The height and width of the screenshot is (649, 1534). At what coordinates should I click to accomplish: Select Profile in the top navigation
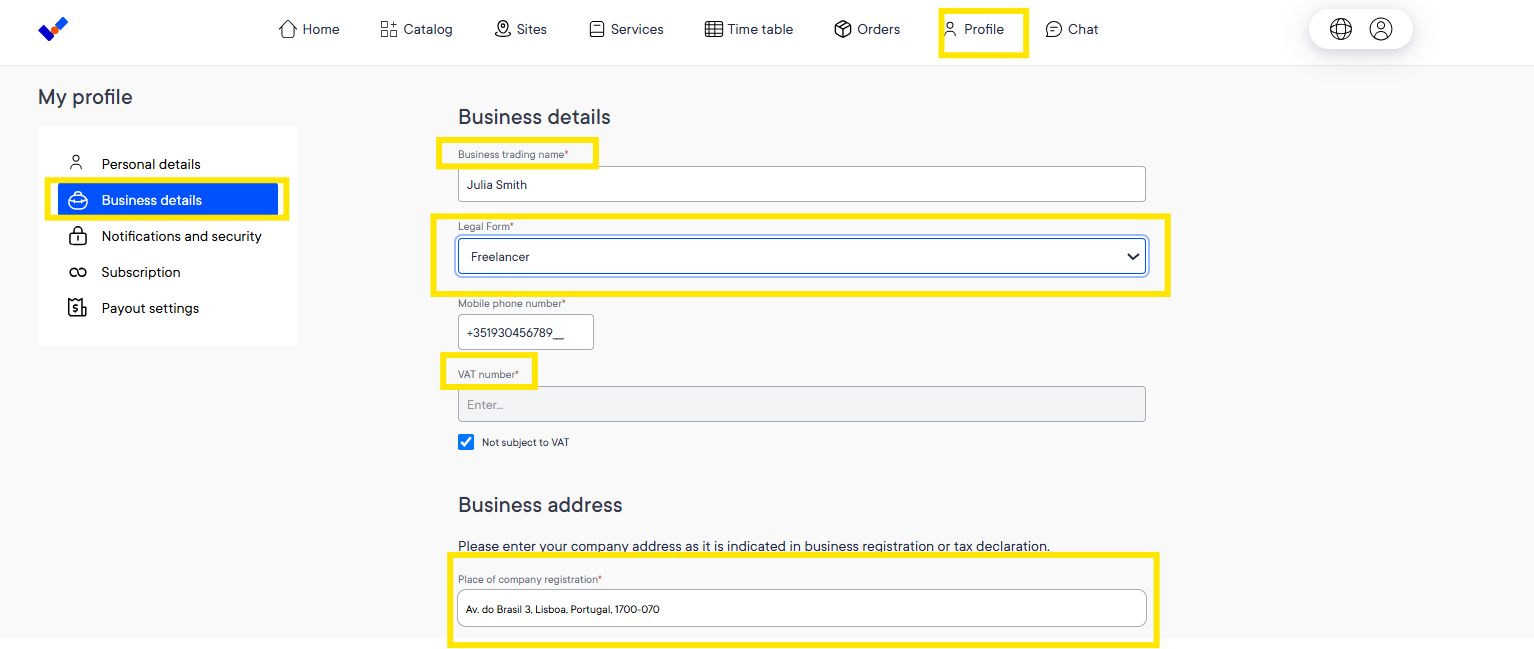(973, 29)
